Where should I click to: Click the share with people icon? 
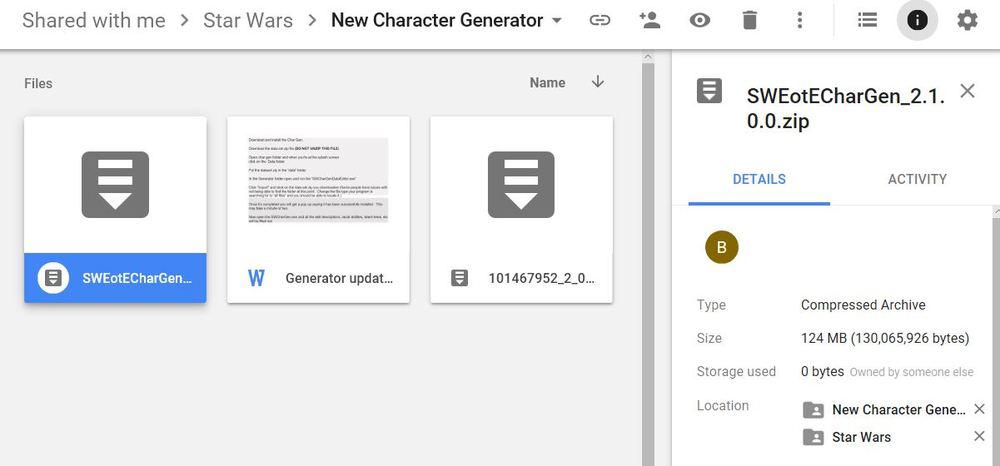(650, 21)
